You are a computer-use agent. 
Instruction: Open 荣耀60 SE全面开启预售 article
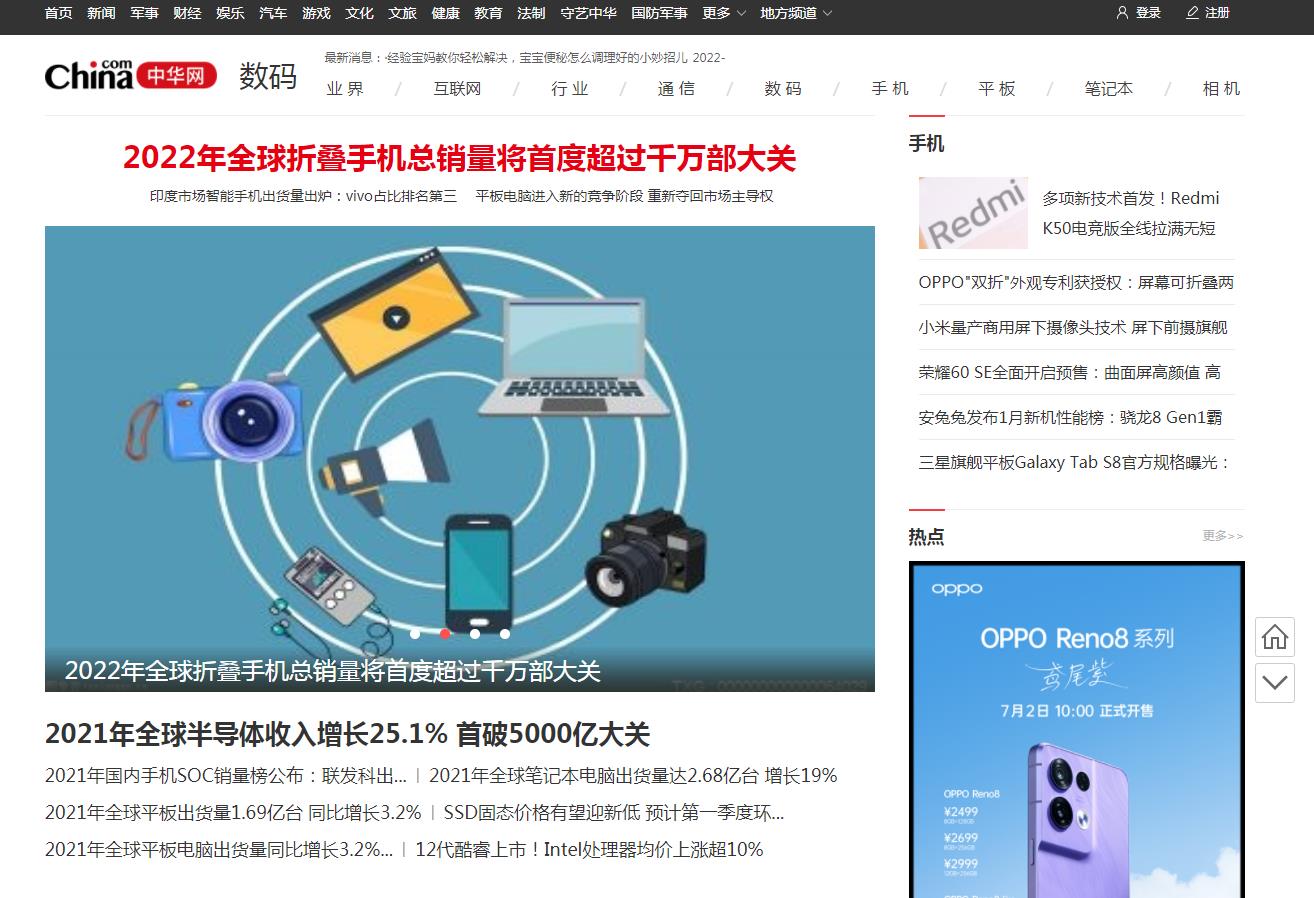pos(1069,372)
